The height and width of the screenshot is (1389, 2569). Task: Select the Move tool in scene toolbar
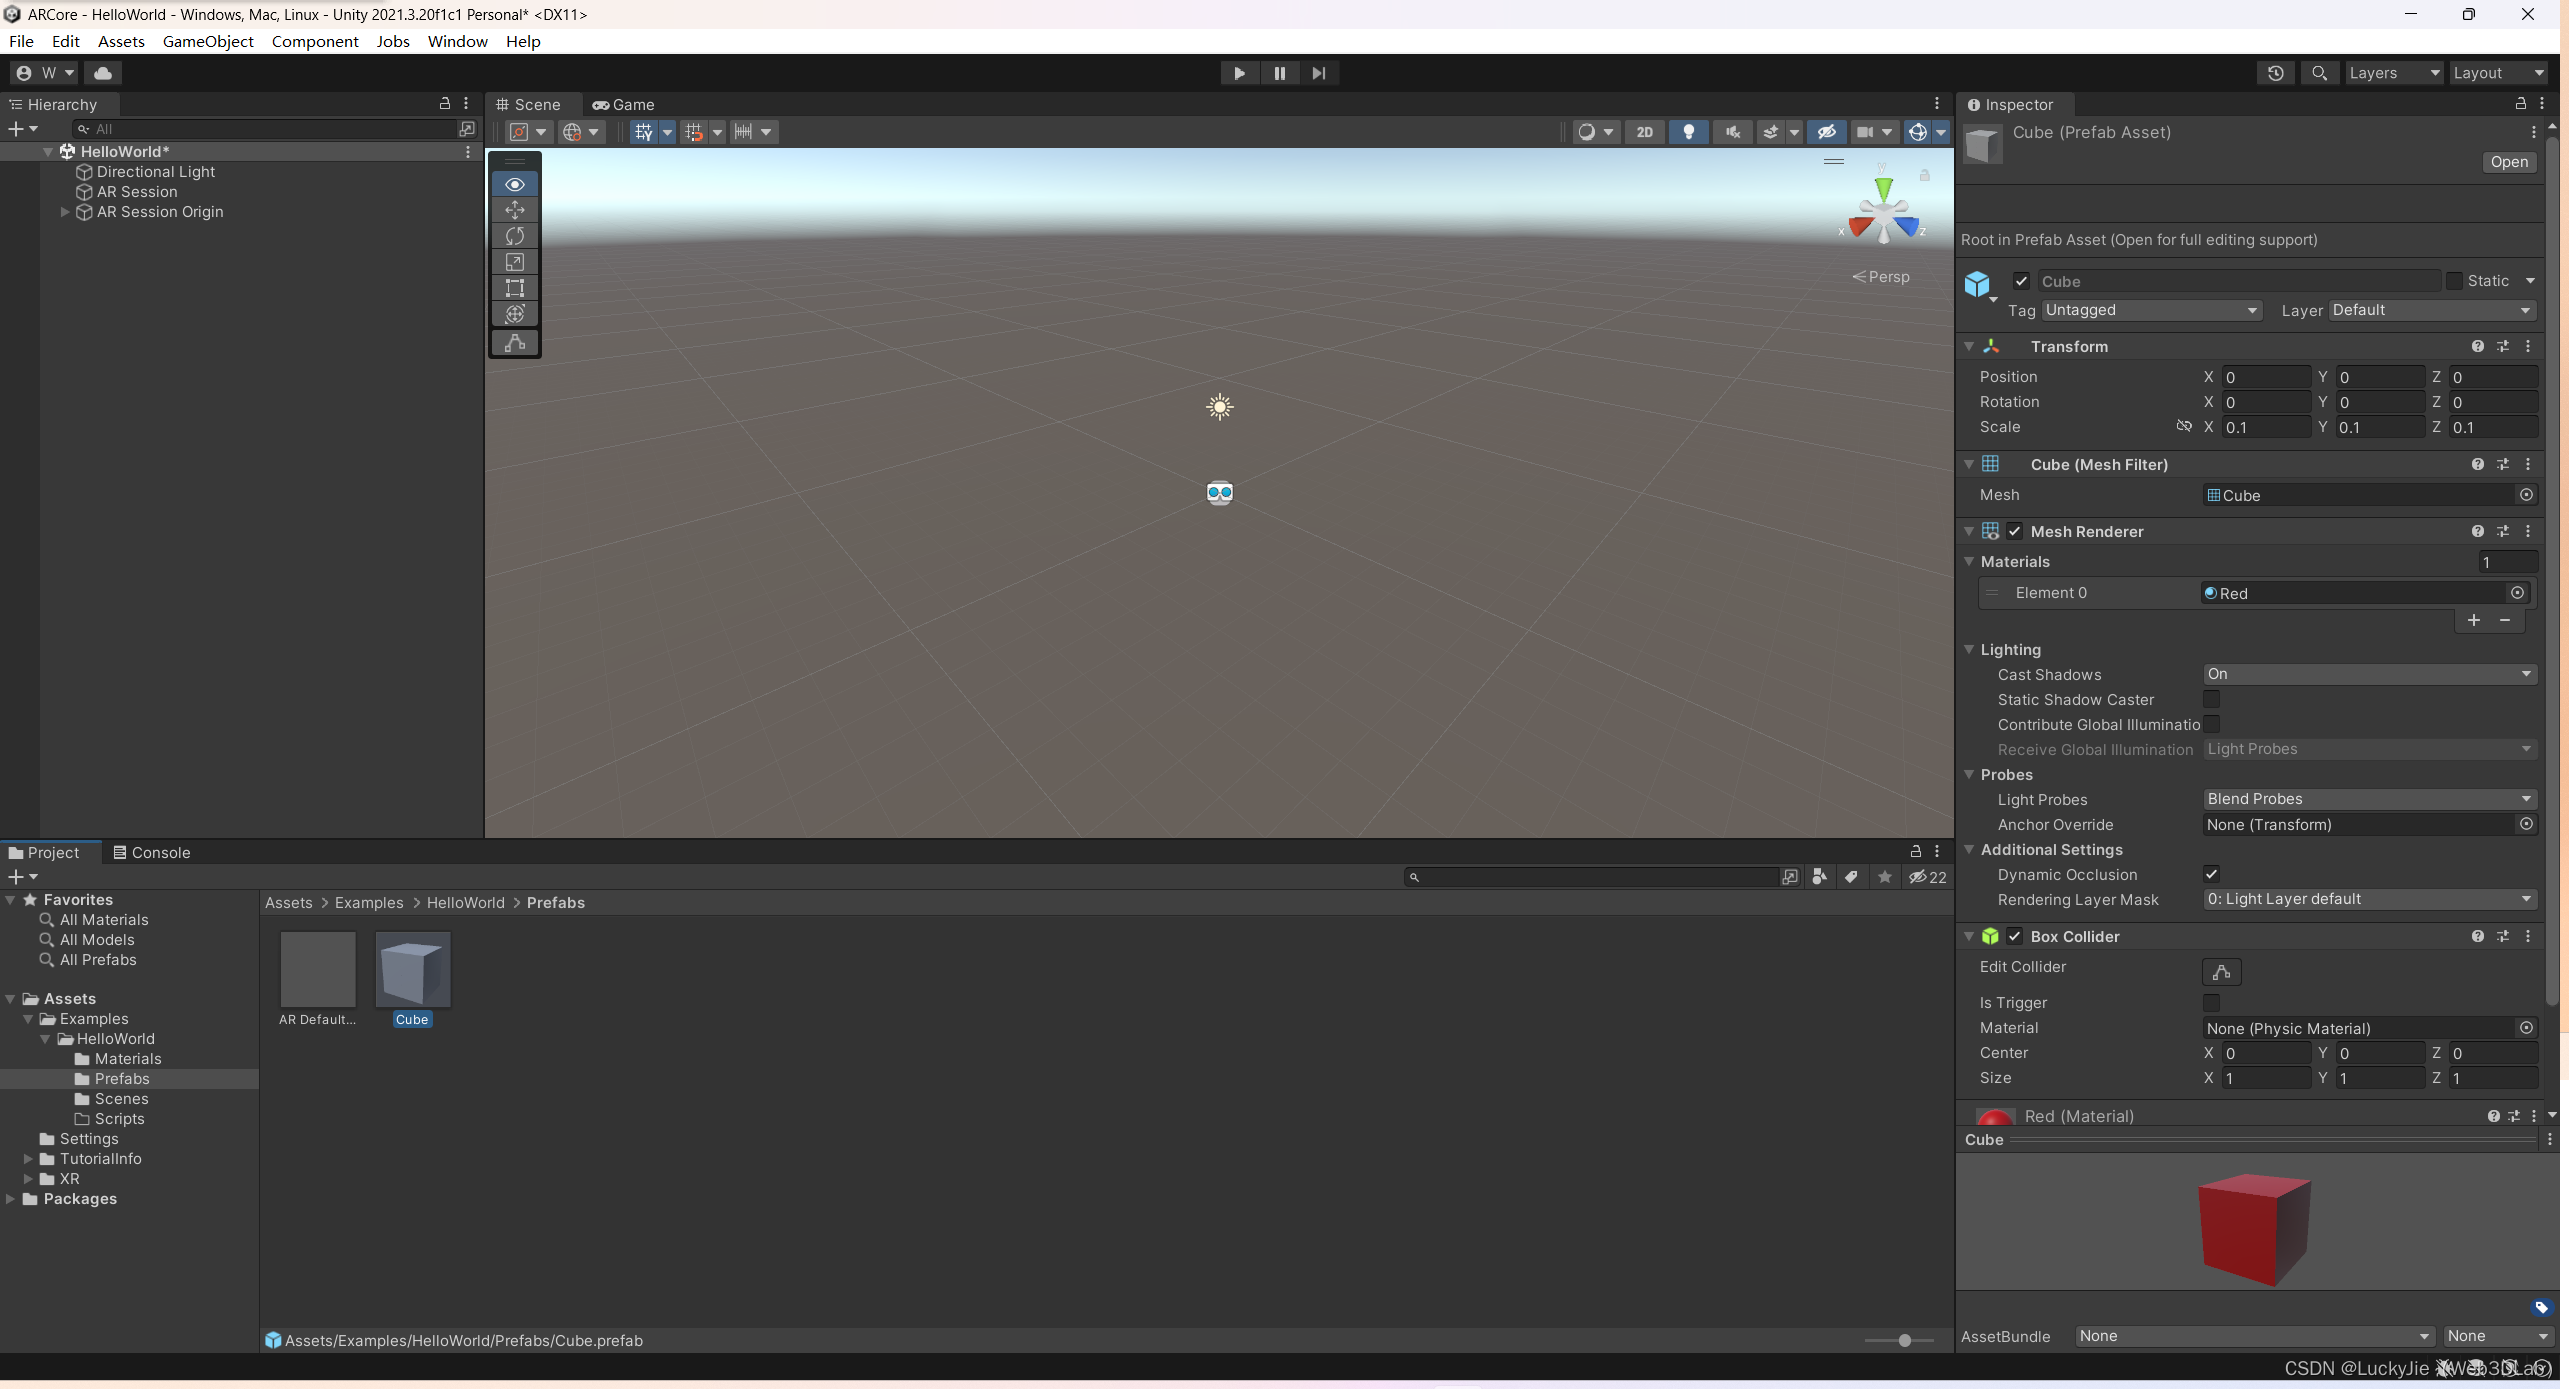515,210
